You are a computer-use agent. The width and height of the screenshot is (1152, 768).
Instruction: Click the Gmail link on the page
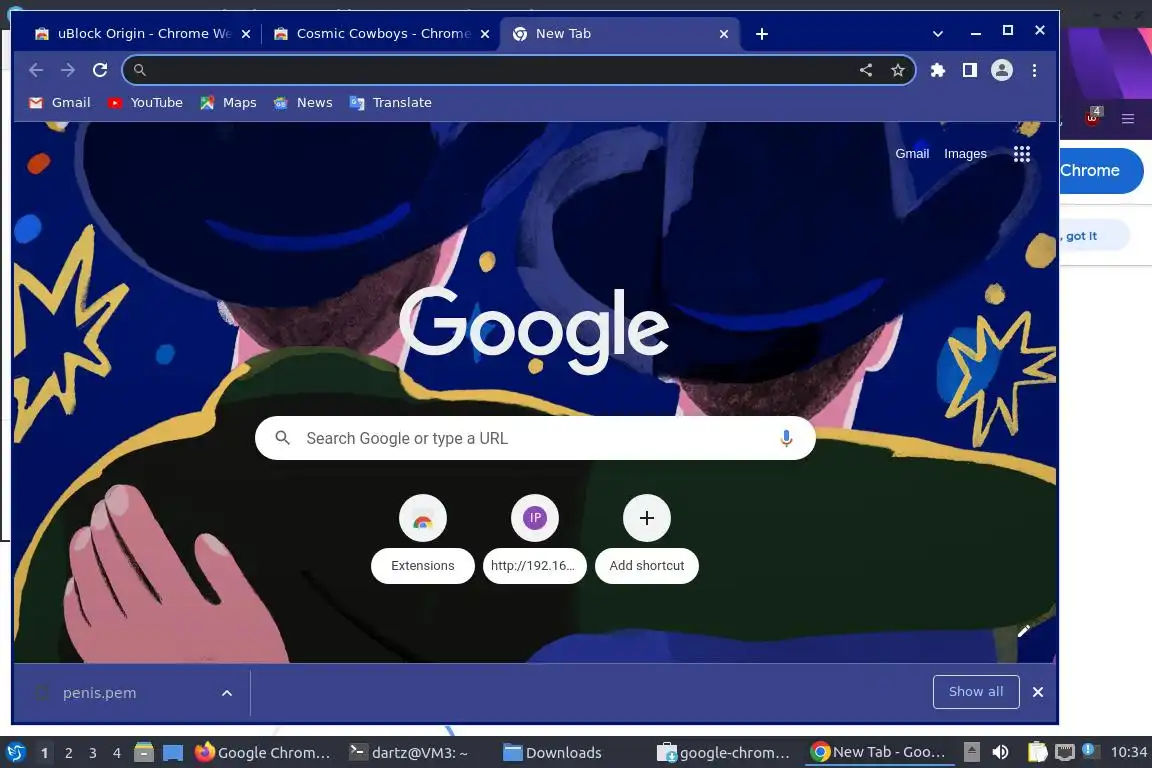pos(912,154)
